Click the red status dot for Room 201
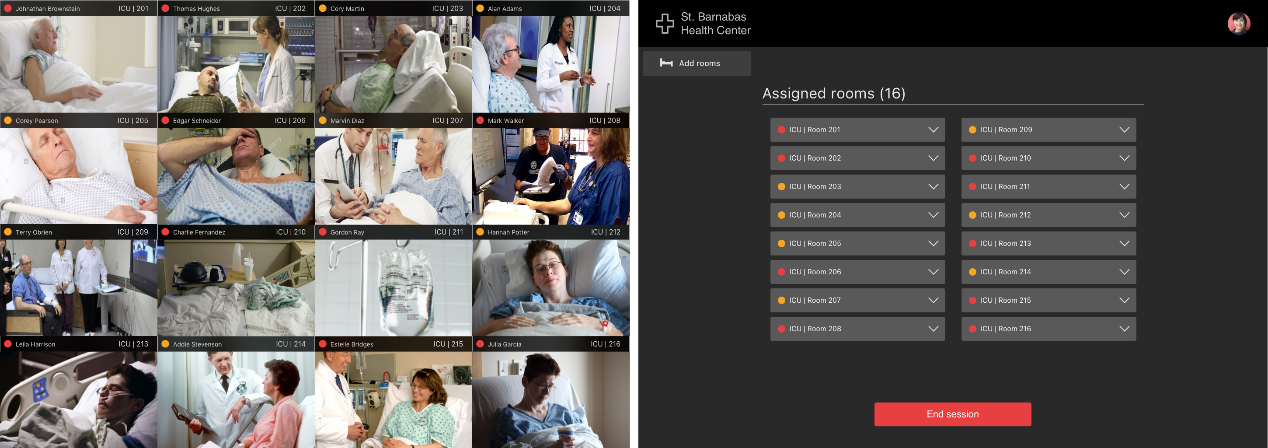 [x=782, y=130]
